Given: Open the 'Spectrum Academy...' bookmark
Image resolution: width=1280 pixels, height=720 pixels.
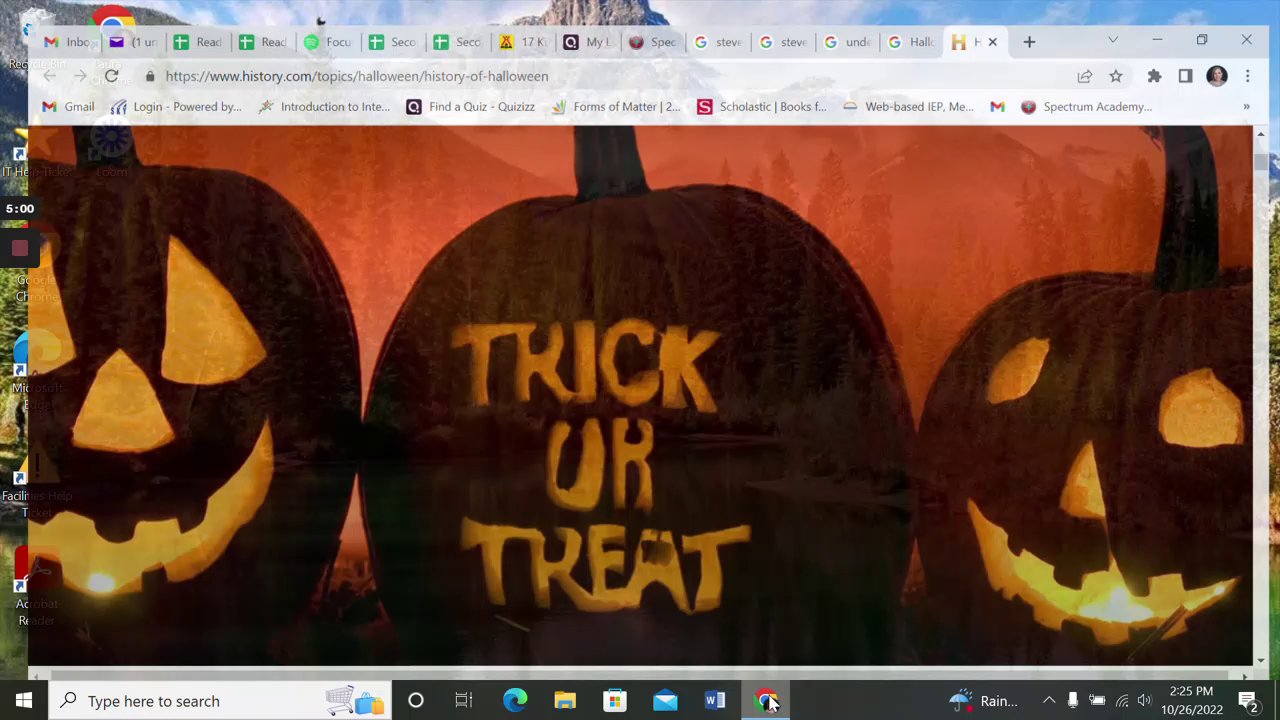Looking at the screenshot, I should (1086, 107).
